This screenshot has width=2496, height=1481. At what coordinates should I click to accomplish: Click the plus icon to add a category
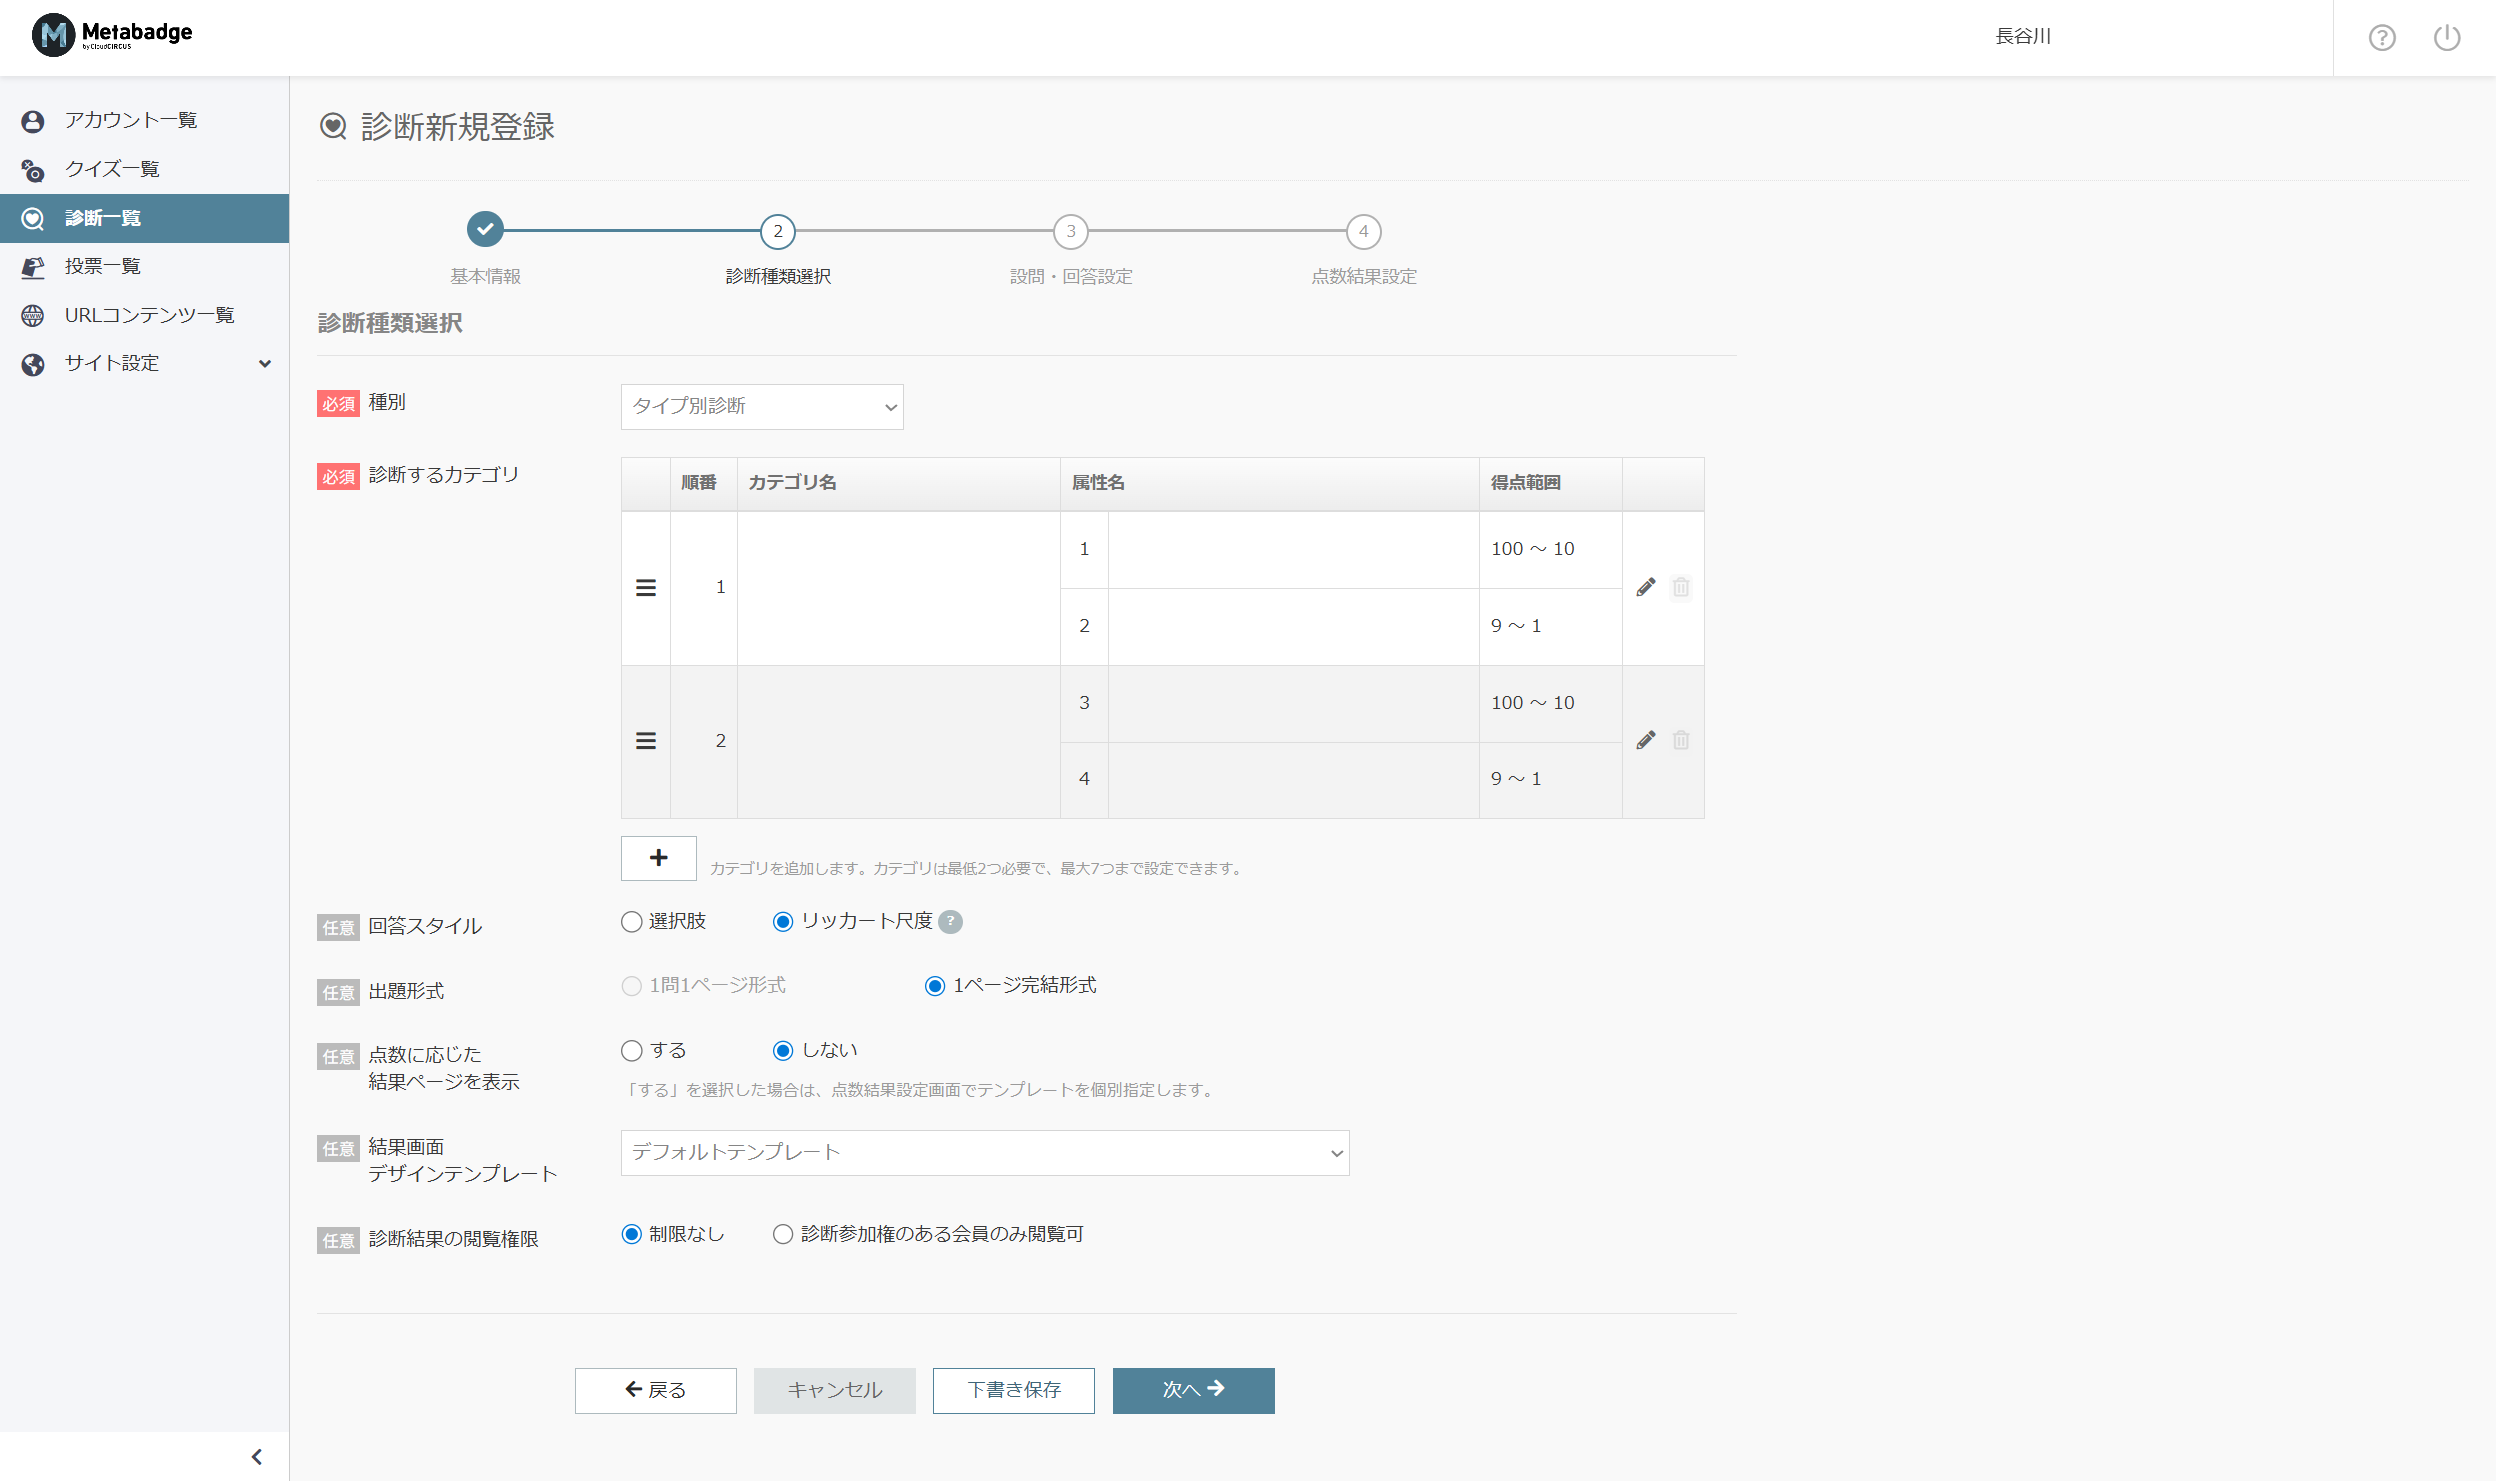coord(658,858)
